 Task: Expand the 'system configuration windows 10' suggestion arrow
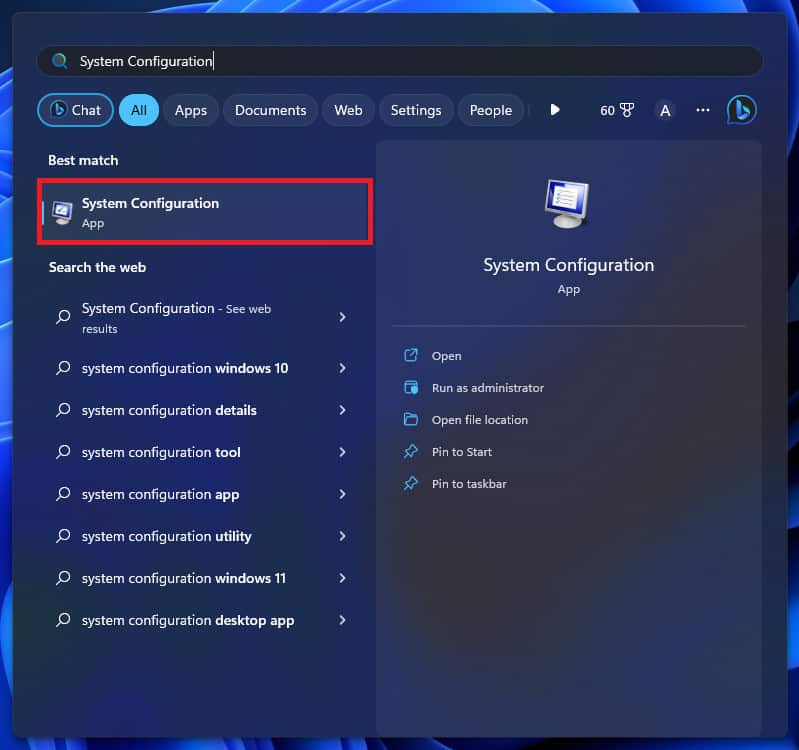click(x=342, y=368)
